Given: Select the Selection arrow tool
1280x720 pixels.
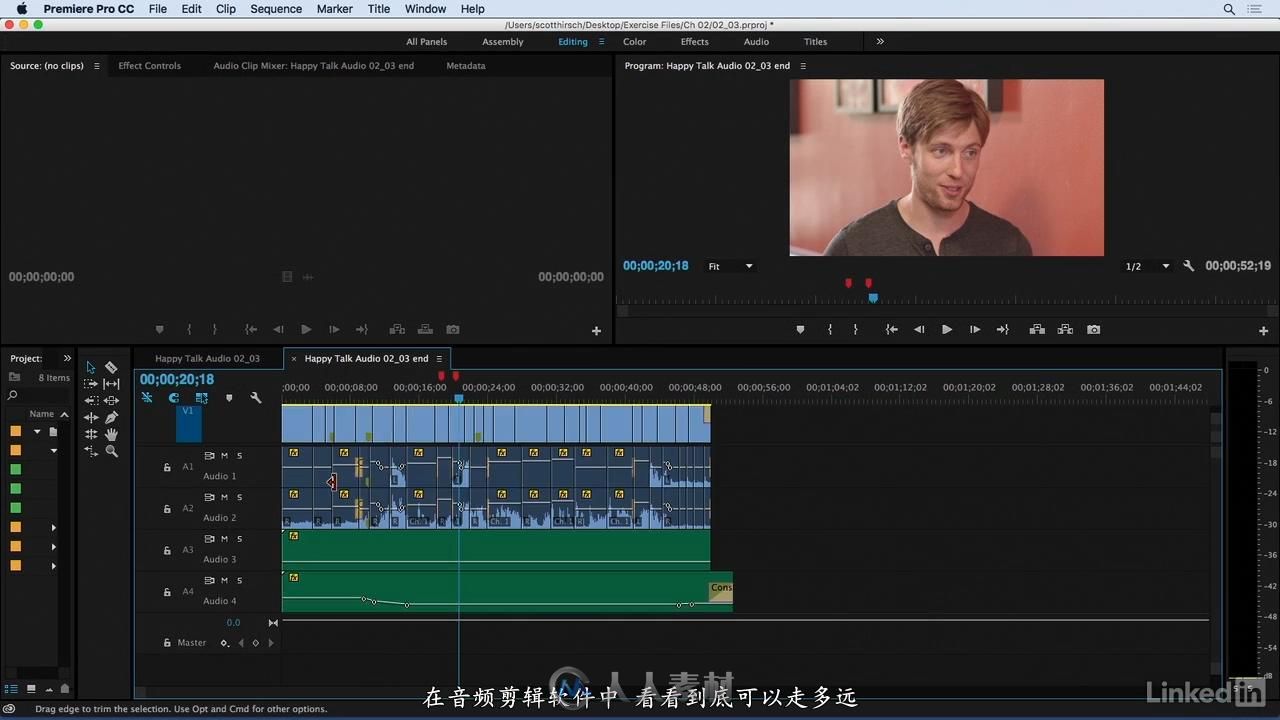Looking at the screenshot, I should tap(91, 367).
